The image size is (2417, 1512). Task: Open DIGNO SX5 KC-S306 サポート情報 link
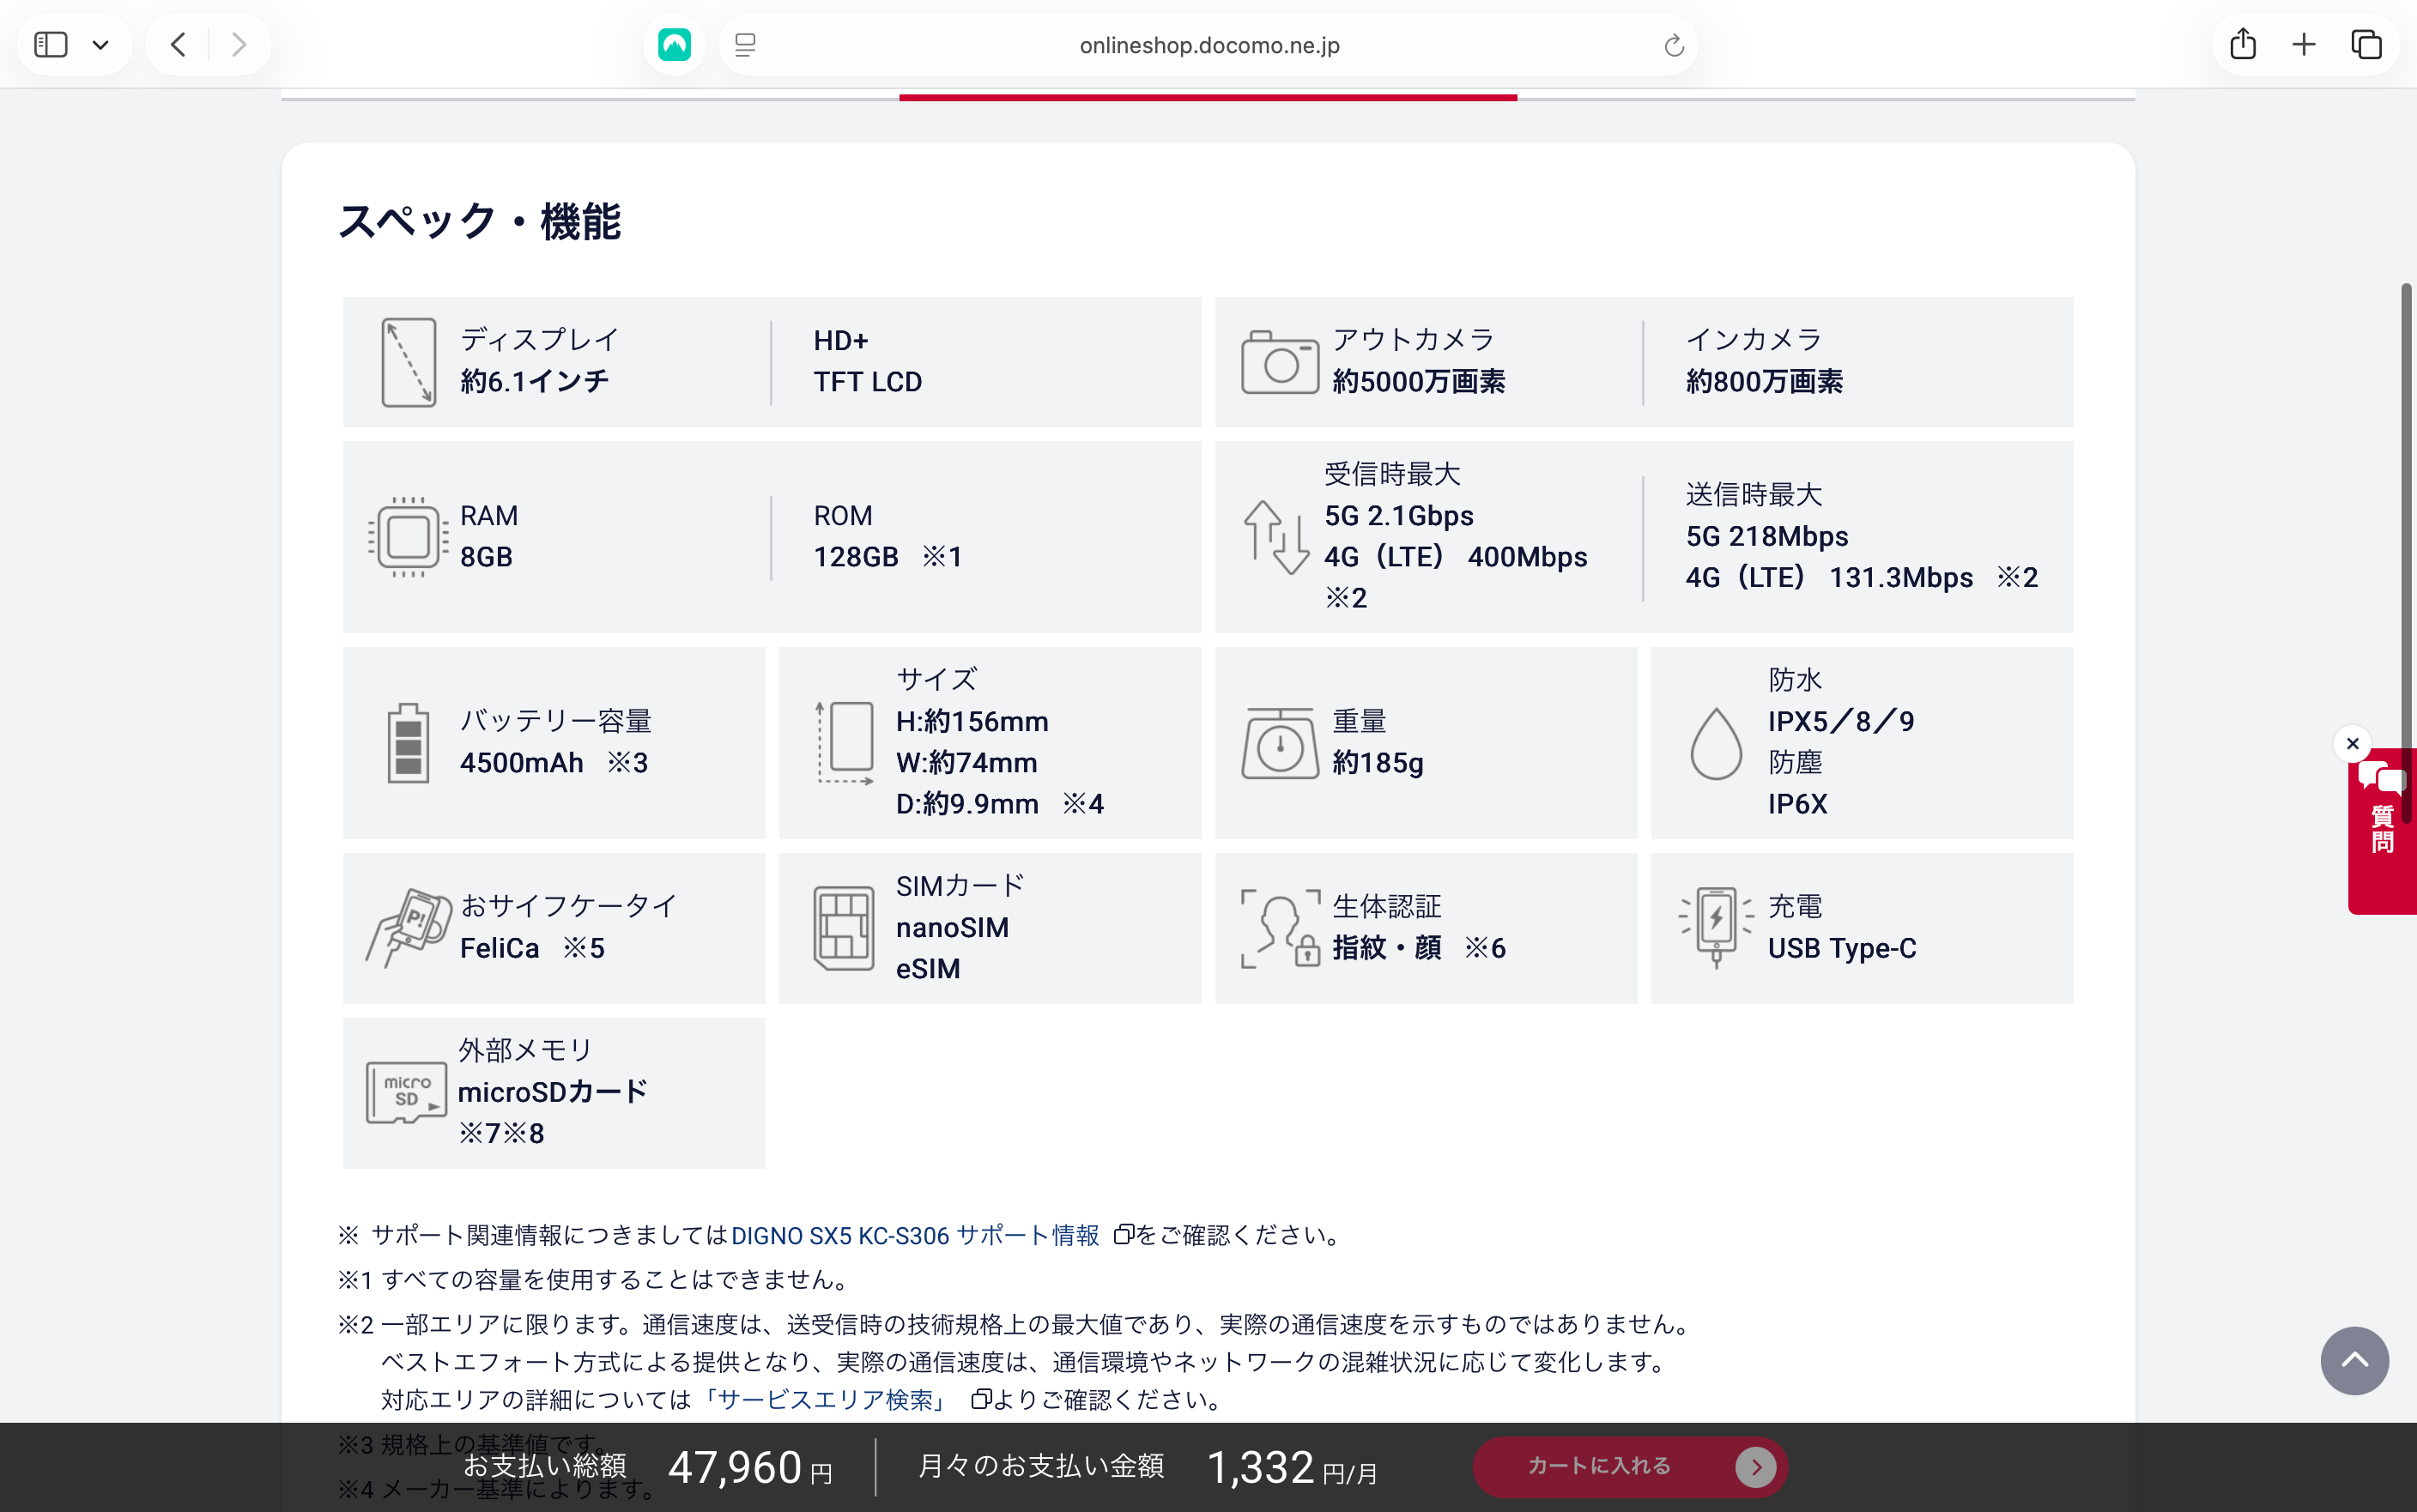(x=915, y=1235)
